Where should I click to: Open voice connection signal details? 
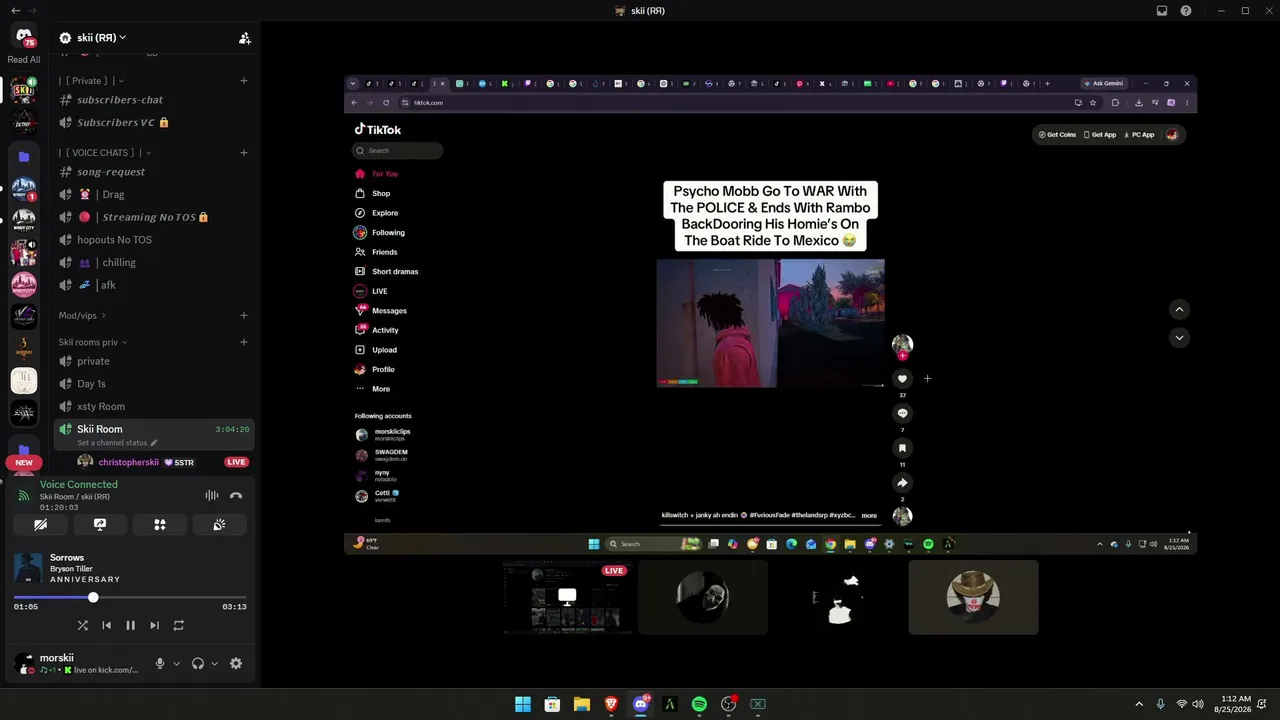(24, 495)
